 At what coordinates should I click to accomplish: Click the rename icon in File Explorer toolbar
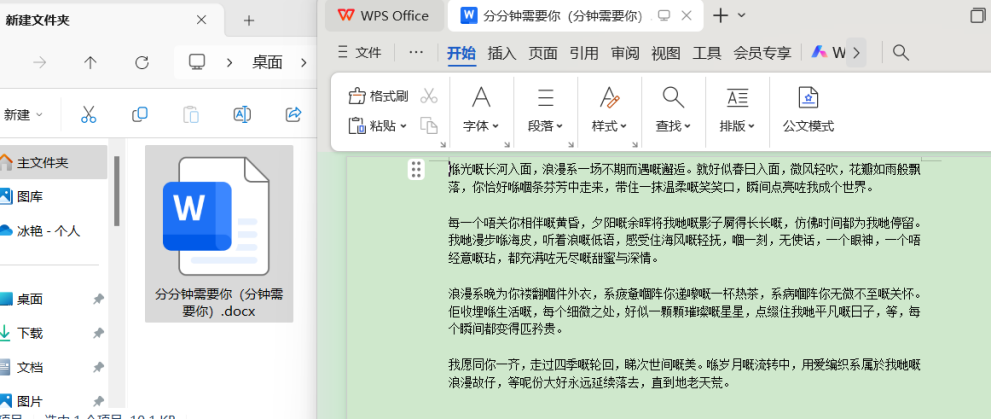coord(241,115)
